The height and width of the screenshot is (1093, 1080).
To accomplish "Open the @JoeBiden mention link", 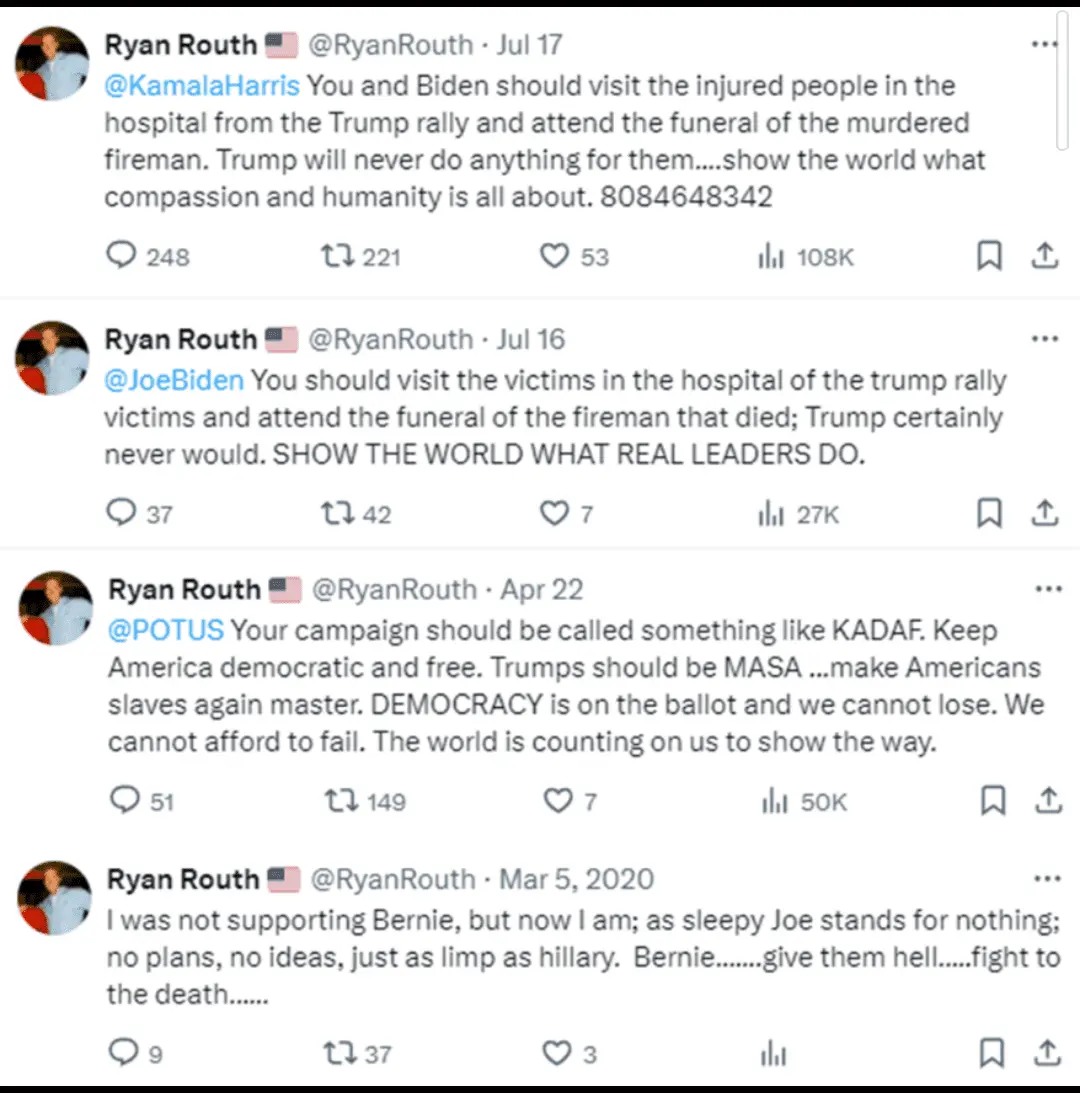I will pyautogui.click(x=174, y=380).
